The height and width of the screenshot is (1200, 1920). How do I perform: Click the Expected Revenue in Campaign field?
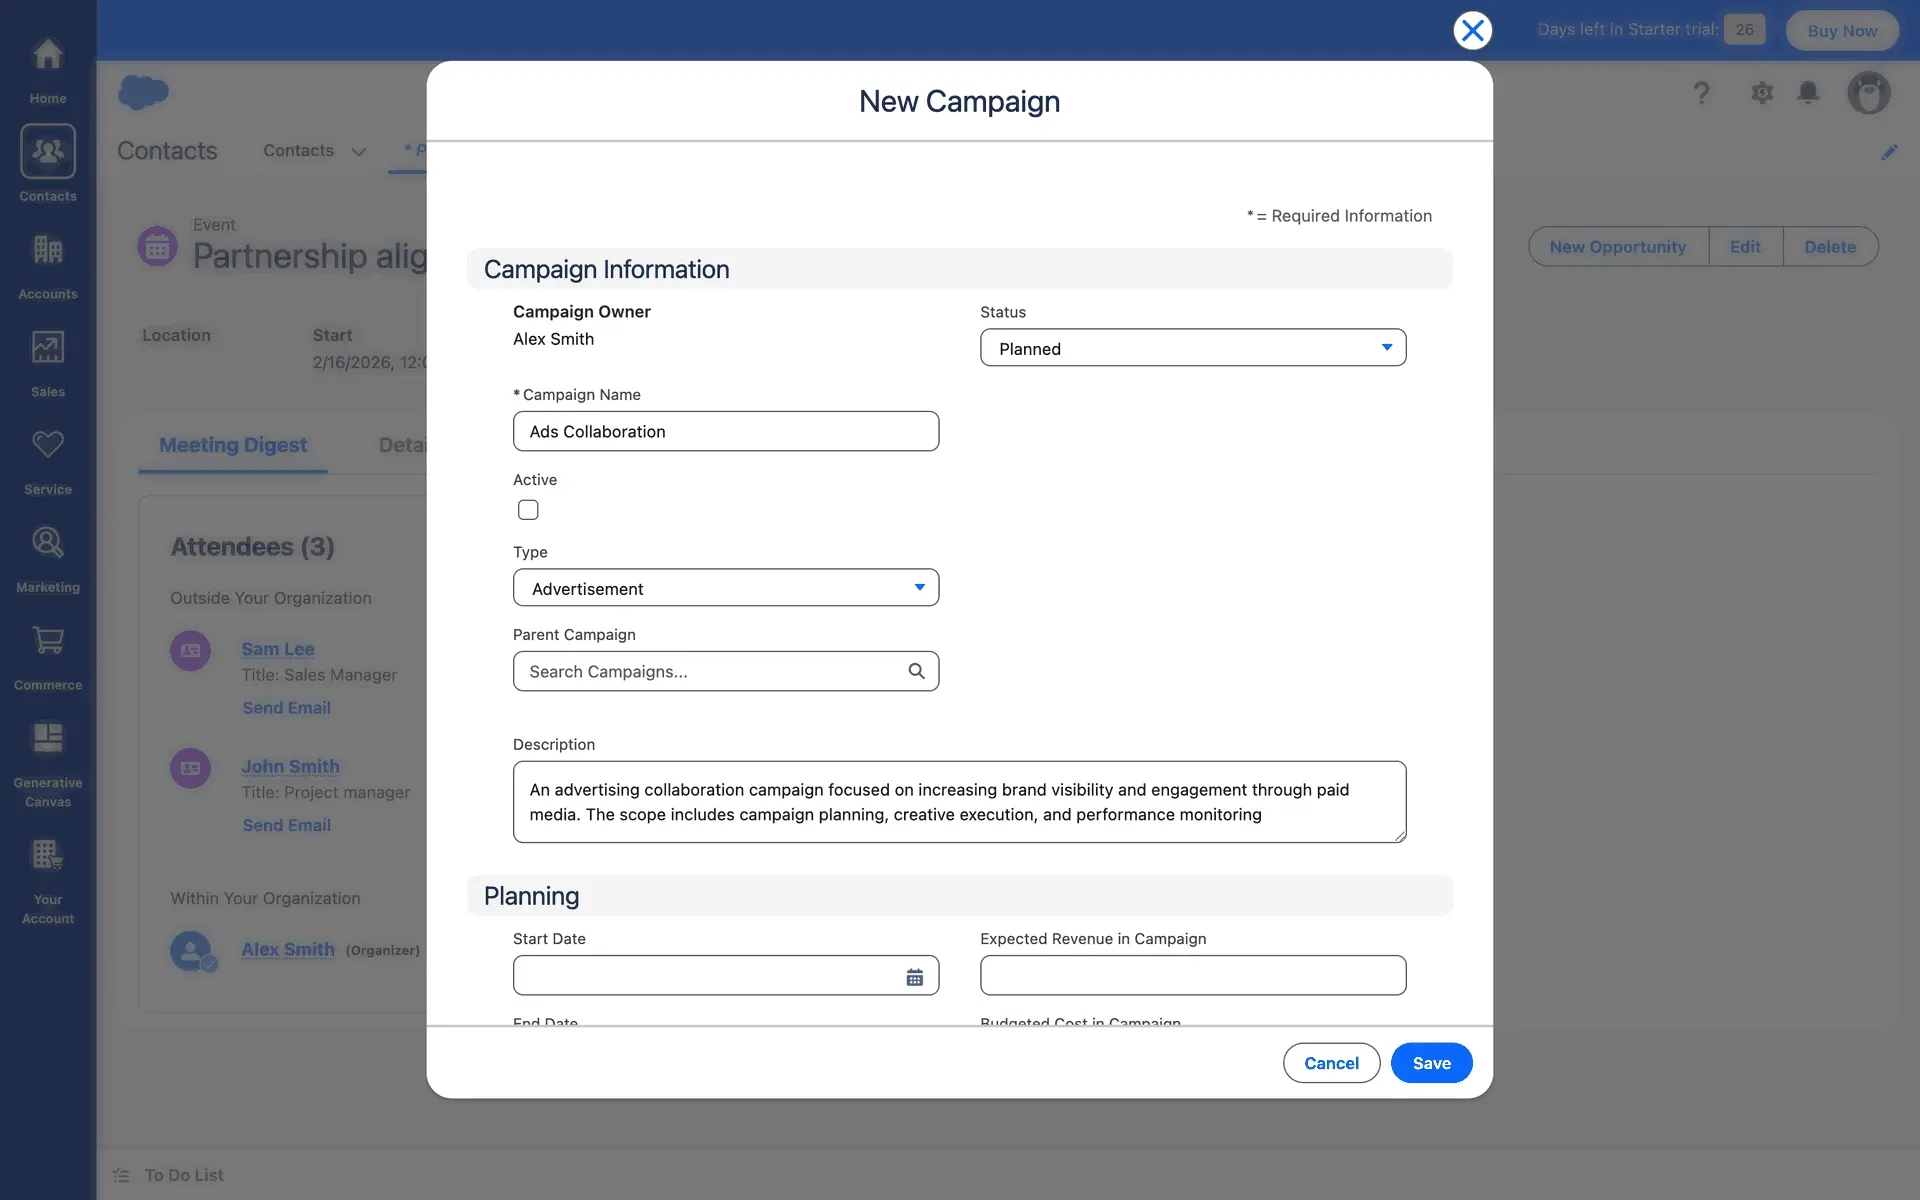click(x=1192, y=975)
